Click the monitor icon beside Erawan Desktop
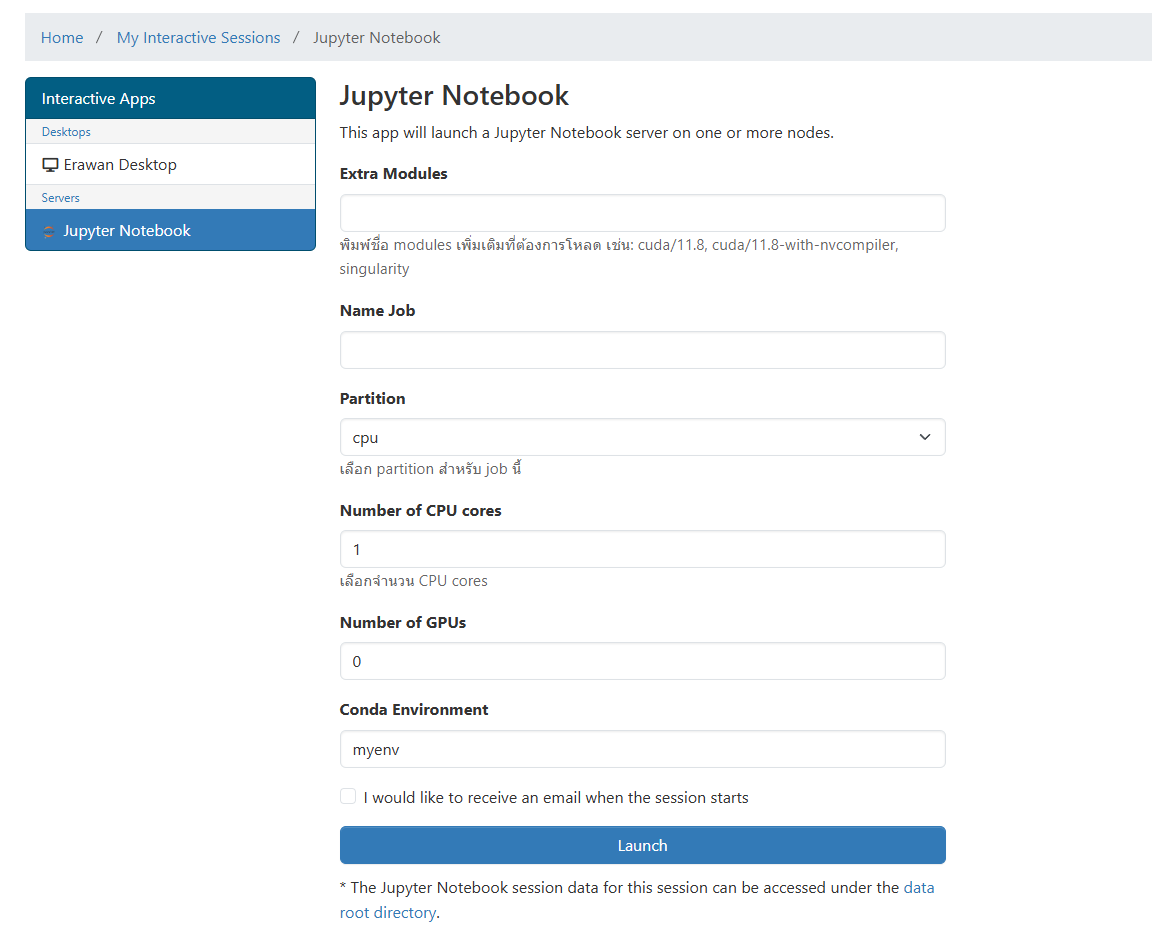The height and width of the screenshot is (930, 1152). click(50, 165)
